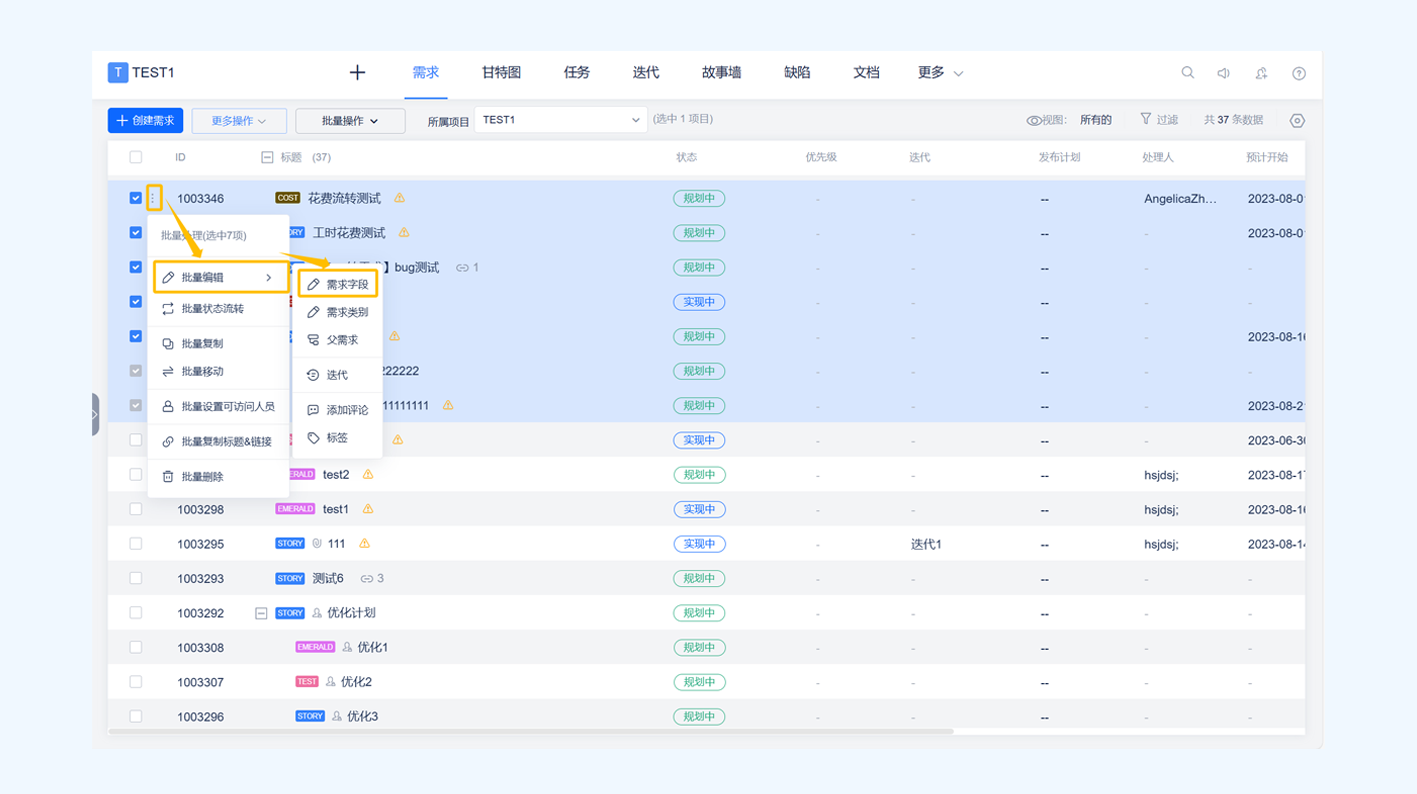Open the notification bell icon
This screenshot has width=1417, height=794.
click(x=1261, y=73)
